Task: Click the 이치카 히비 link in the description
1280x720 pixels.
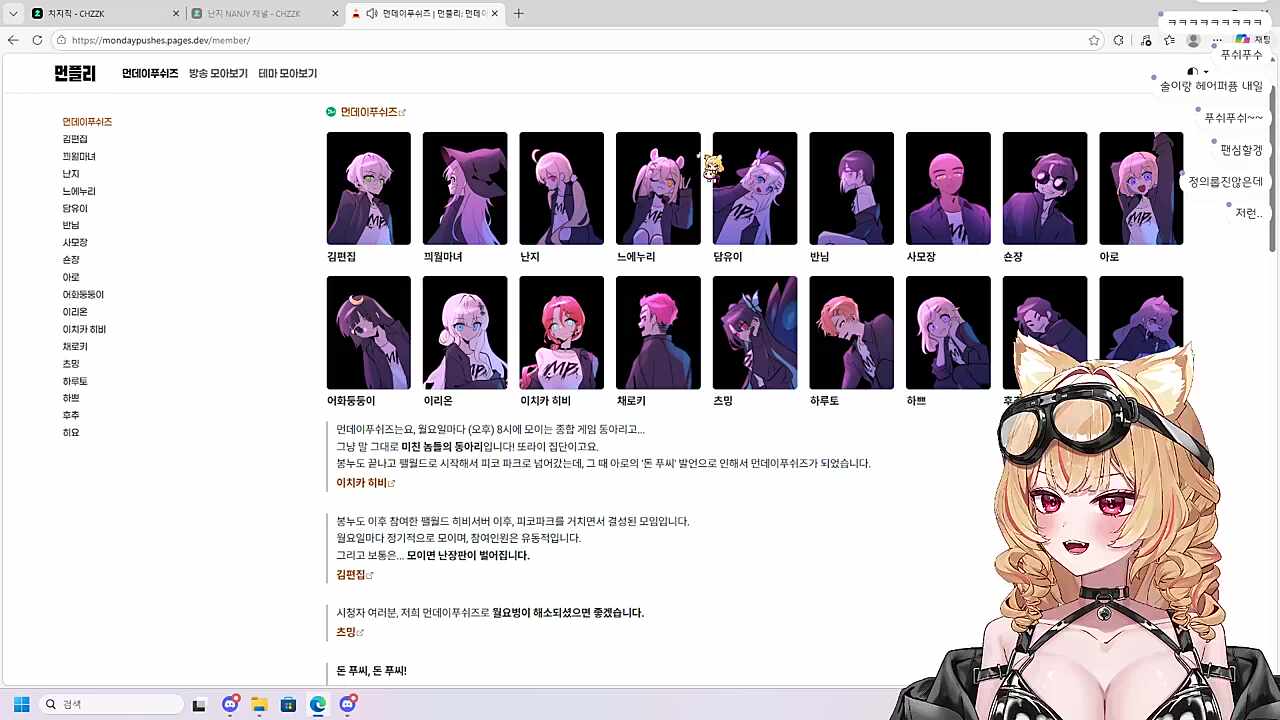Action: pyautogui.click(x=361, y=482)
